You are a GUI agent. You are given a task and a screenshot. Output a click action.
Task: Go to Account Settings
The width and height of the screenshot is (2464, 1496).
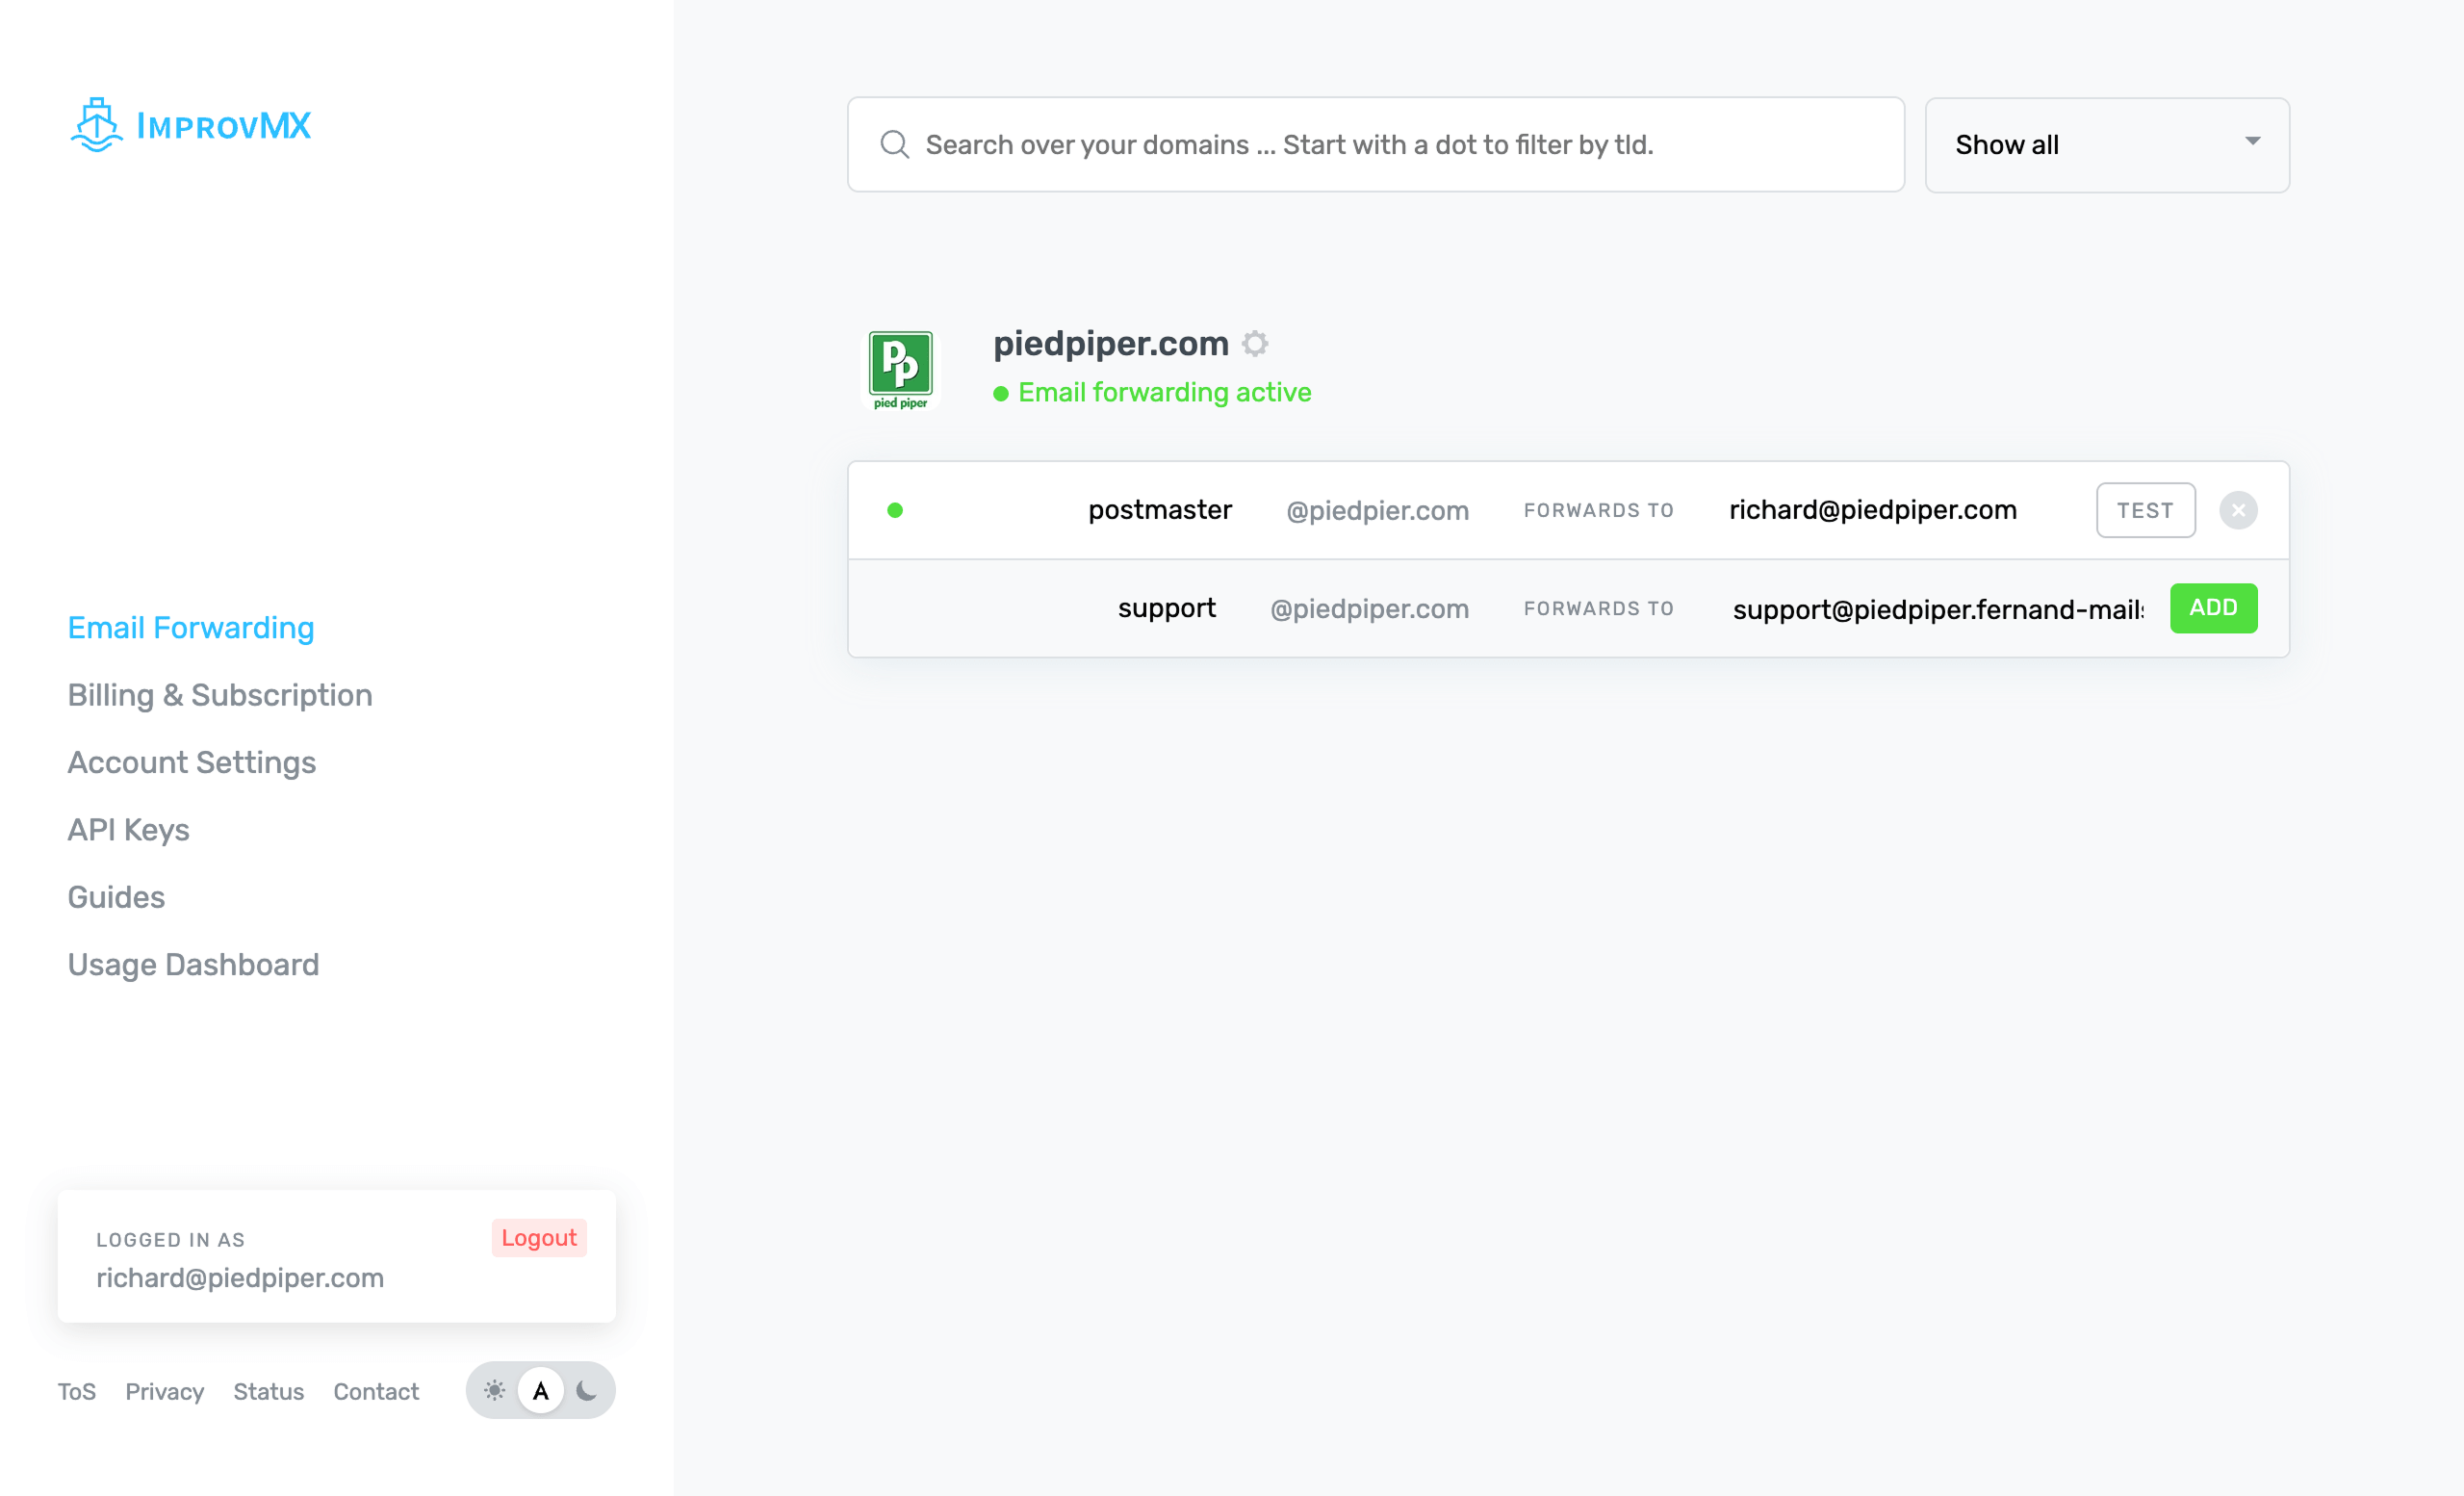[x=192, y=762]
